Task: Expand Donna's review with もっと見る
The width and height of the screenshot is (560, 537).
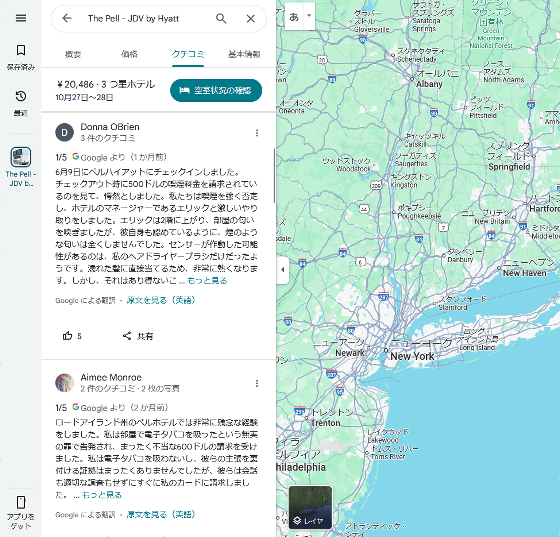Action: point(207,281)
